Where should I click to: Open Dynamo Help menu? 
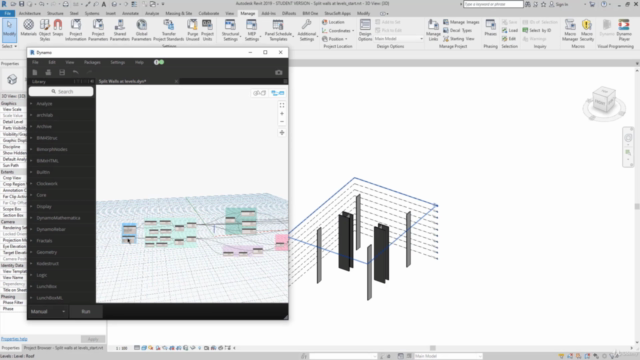click(139, 62)
